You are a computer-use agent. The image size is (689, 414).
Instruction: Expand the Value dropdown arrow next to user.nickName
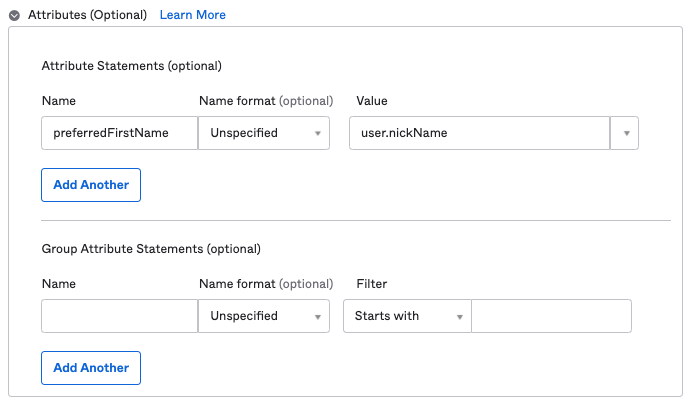click(625, 133)
